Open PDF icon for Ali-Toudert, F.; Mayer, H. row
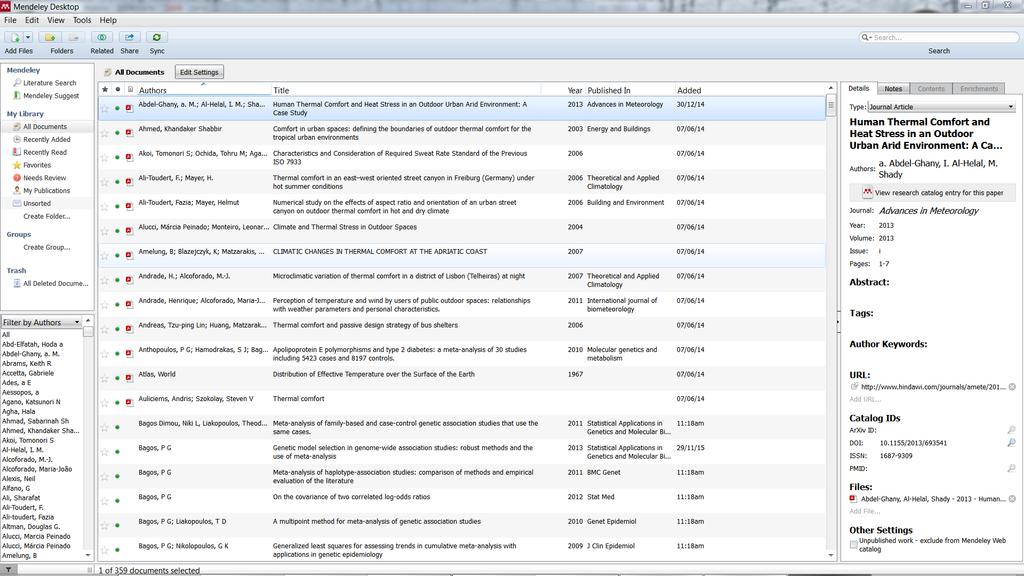This screenshot has height=576, width=1024. pyautogui.click(x=129, y=182)
